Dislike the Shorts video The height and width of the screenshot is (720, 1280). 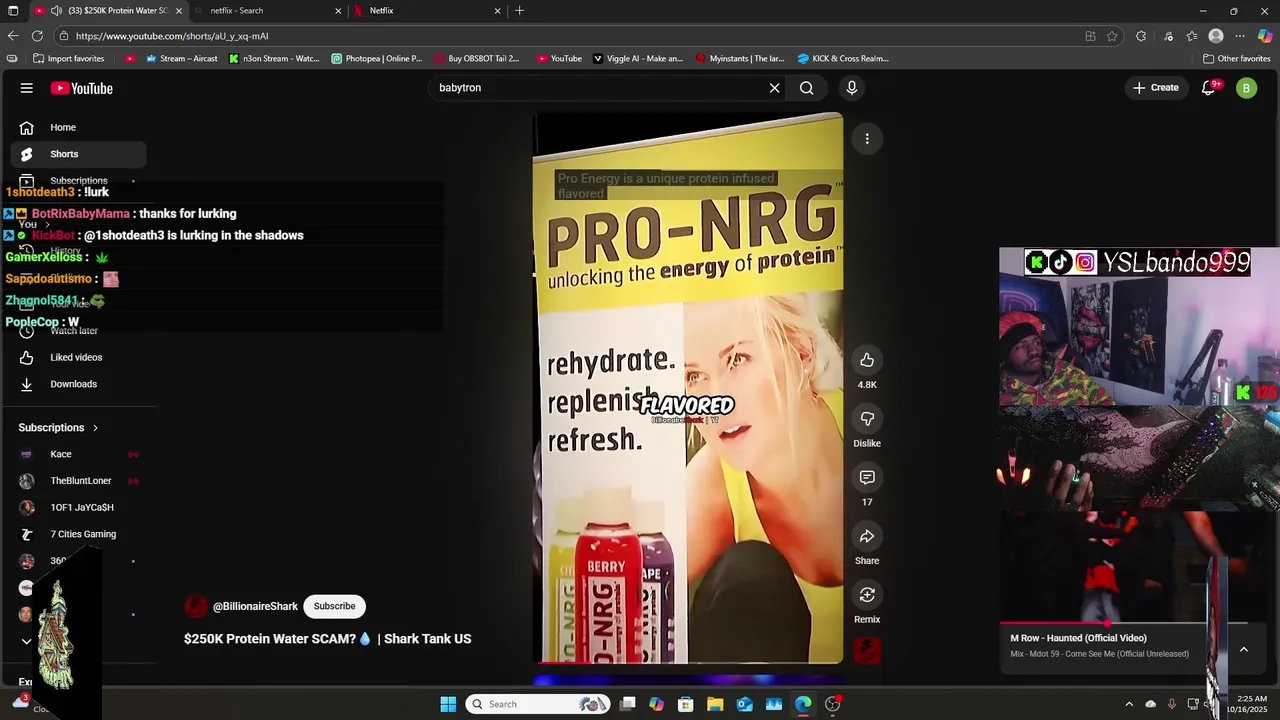(867, 419)
